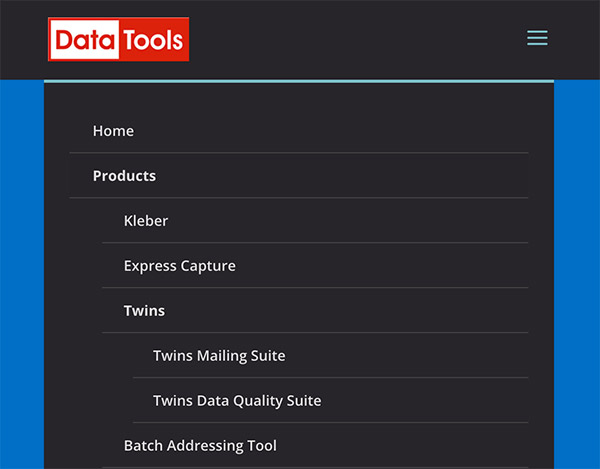Close the hamburger navigation menu icon

[537, 39]
